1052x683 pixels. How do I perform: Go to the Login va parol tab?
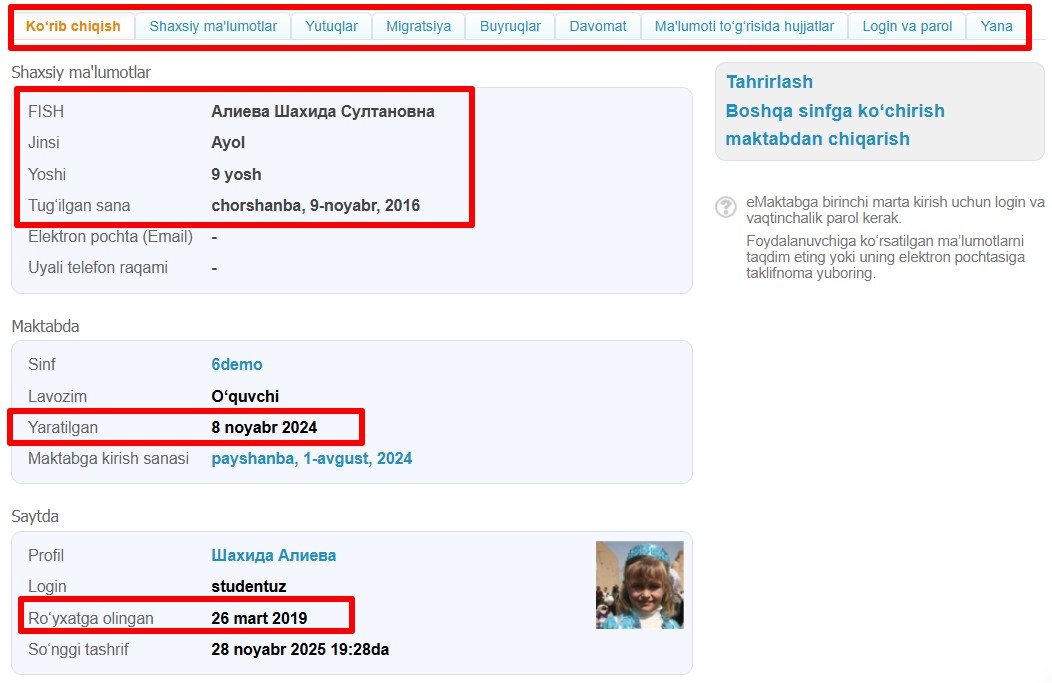pos(907,27)
